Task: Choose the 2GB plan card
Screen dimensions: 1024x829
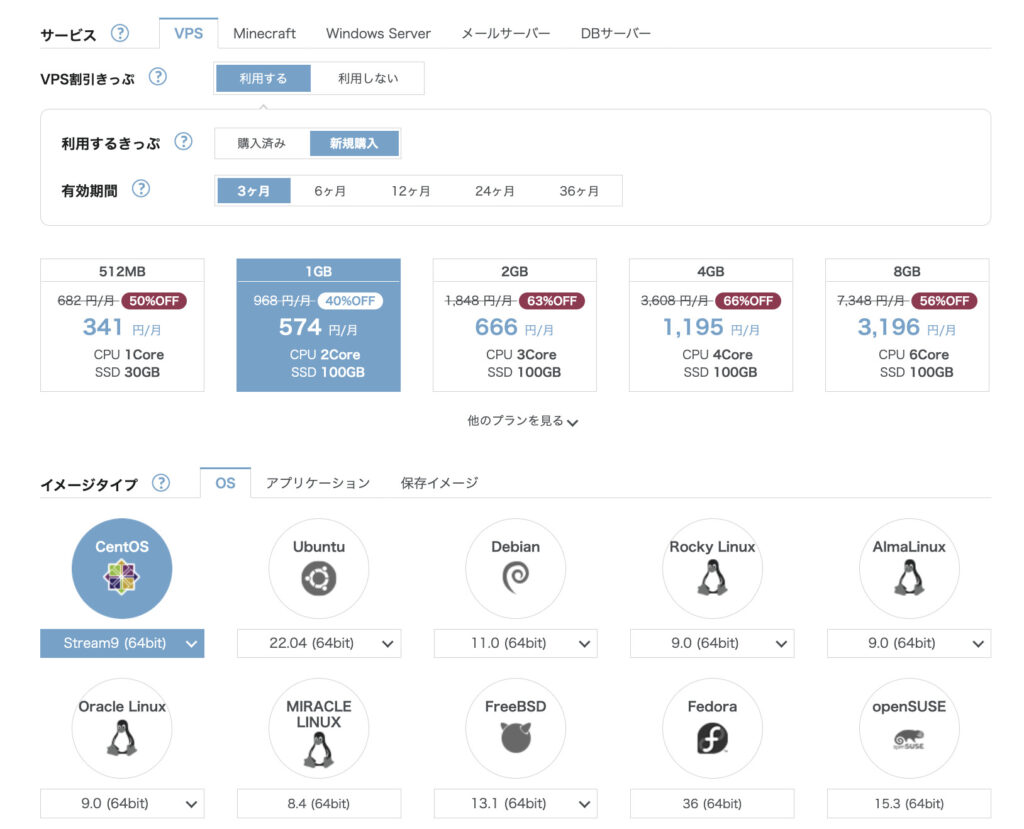Action: (x=515, y=325)
